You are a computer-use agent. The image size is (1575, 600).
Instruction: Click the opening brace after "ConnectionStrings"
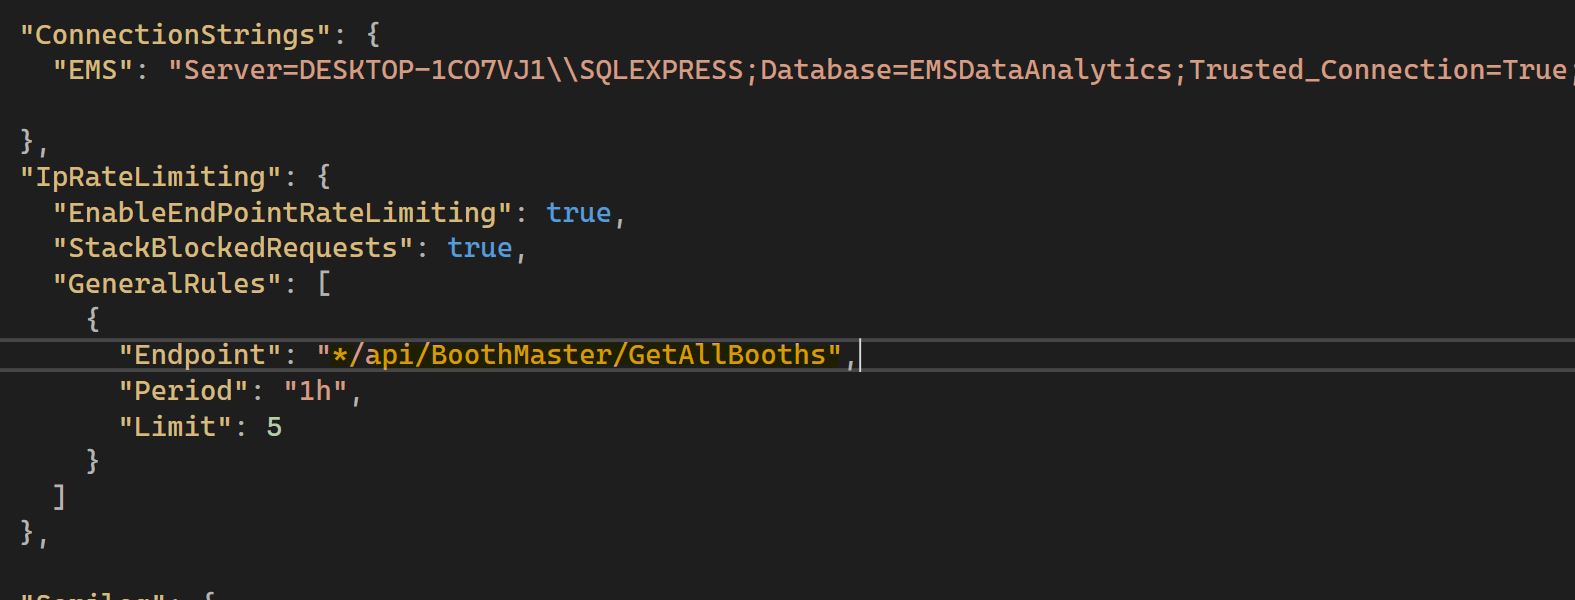pyautogui.click(x=373, y=35)
